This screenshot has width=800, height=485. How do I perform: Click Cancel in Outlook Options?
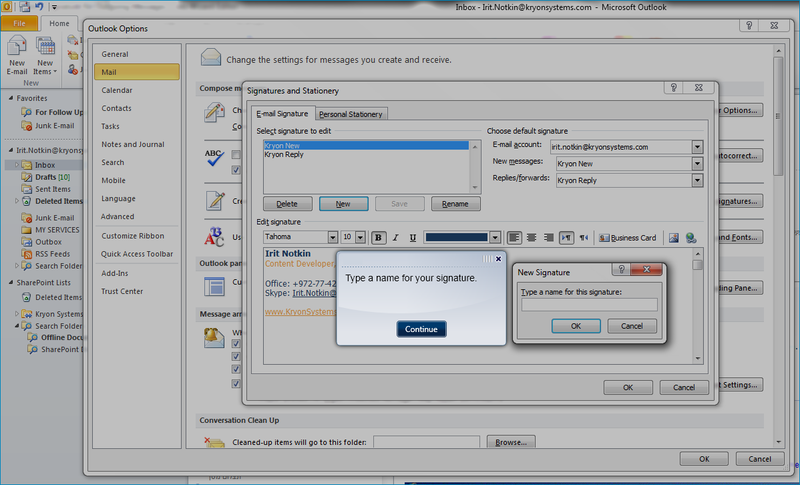tap(760, 459)
